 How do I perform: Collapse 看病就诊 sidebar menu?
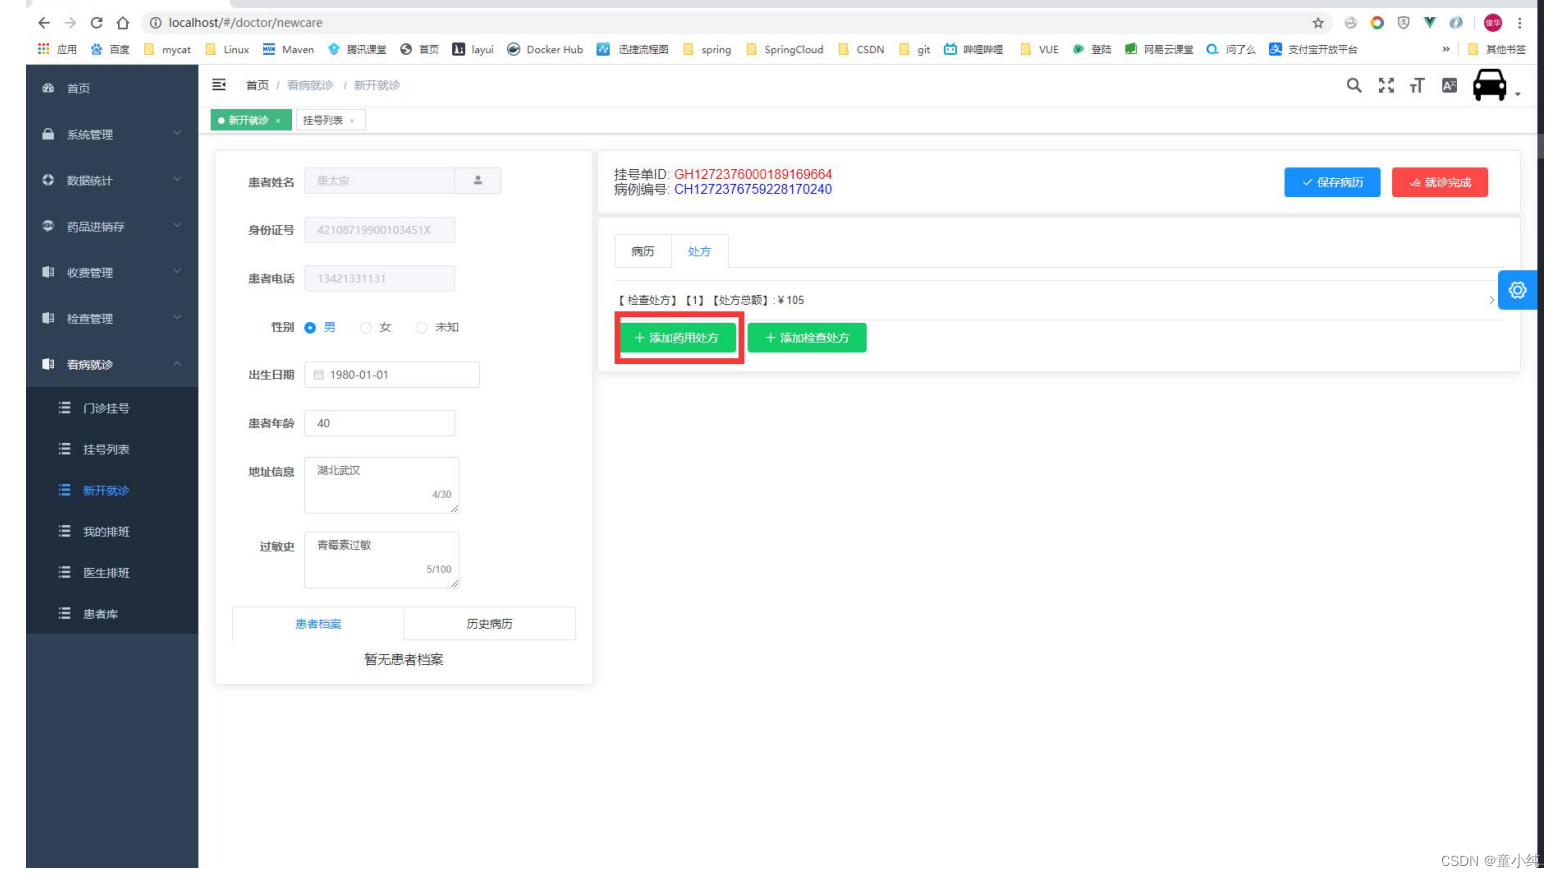tap(112, 364)
